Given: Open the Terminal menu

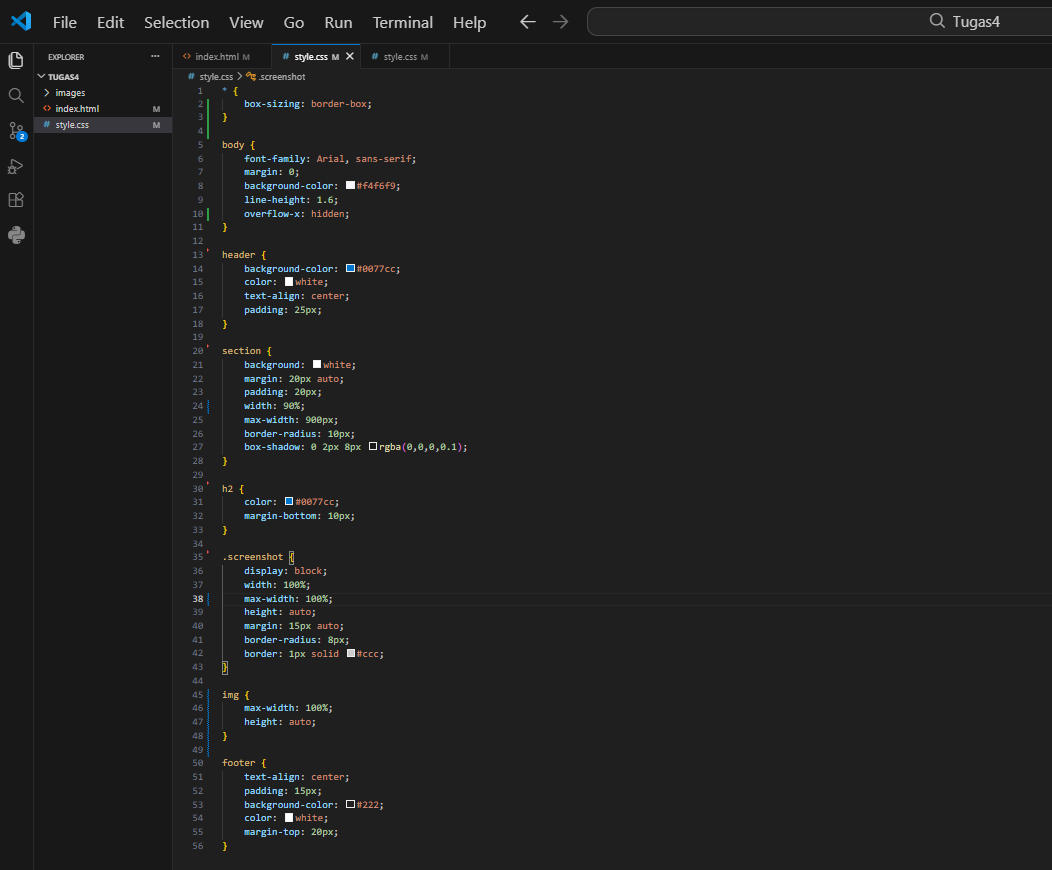Looking at the screenshot, I should (402, 22).
